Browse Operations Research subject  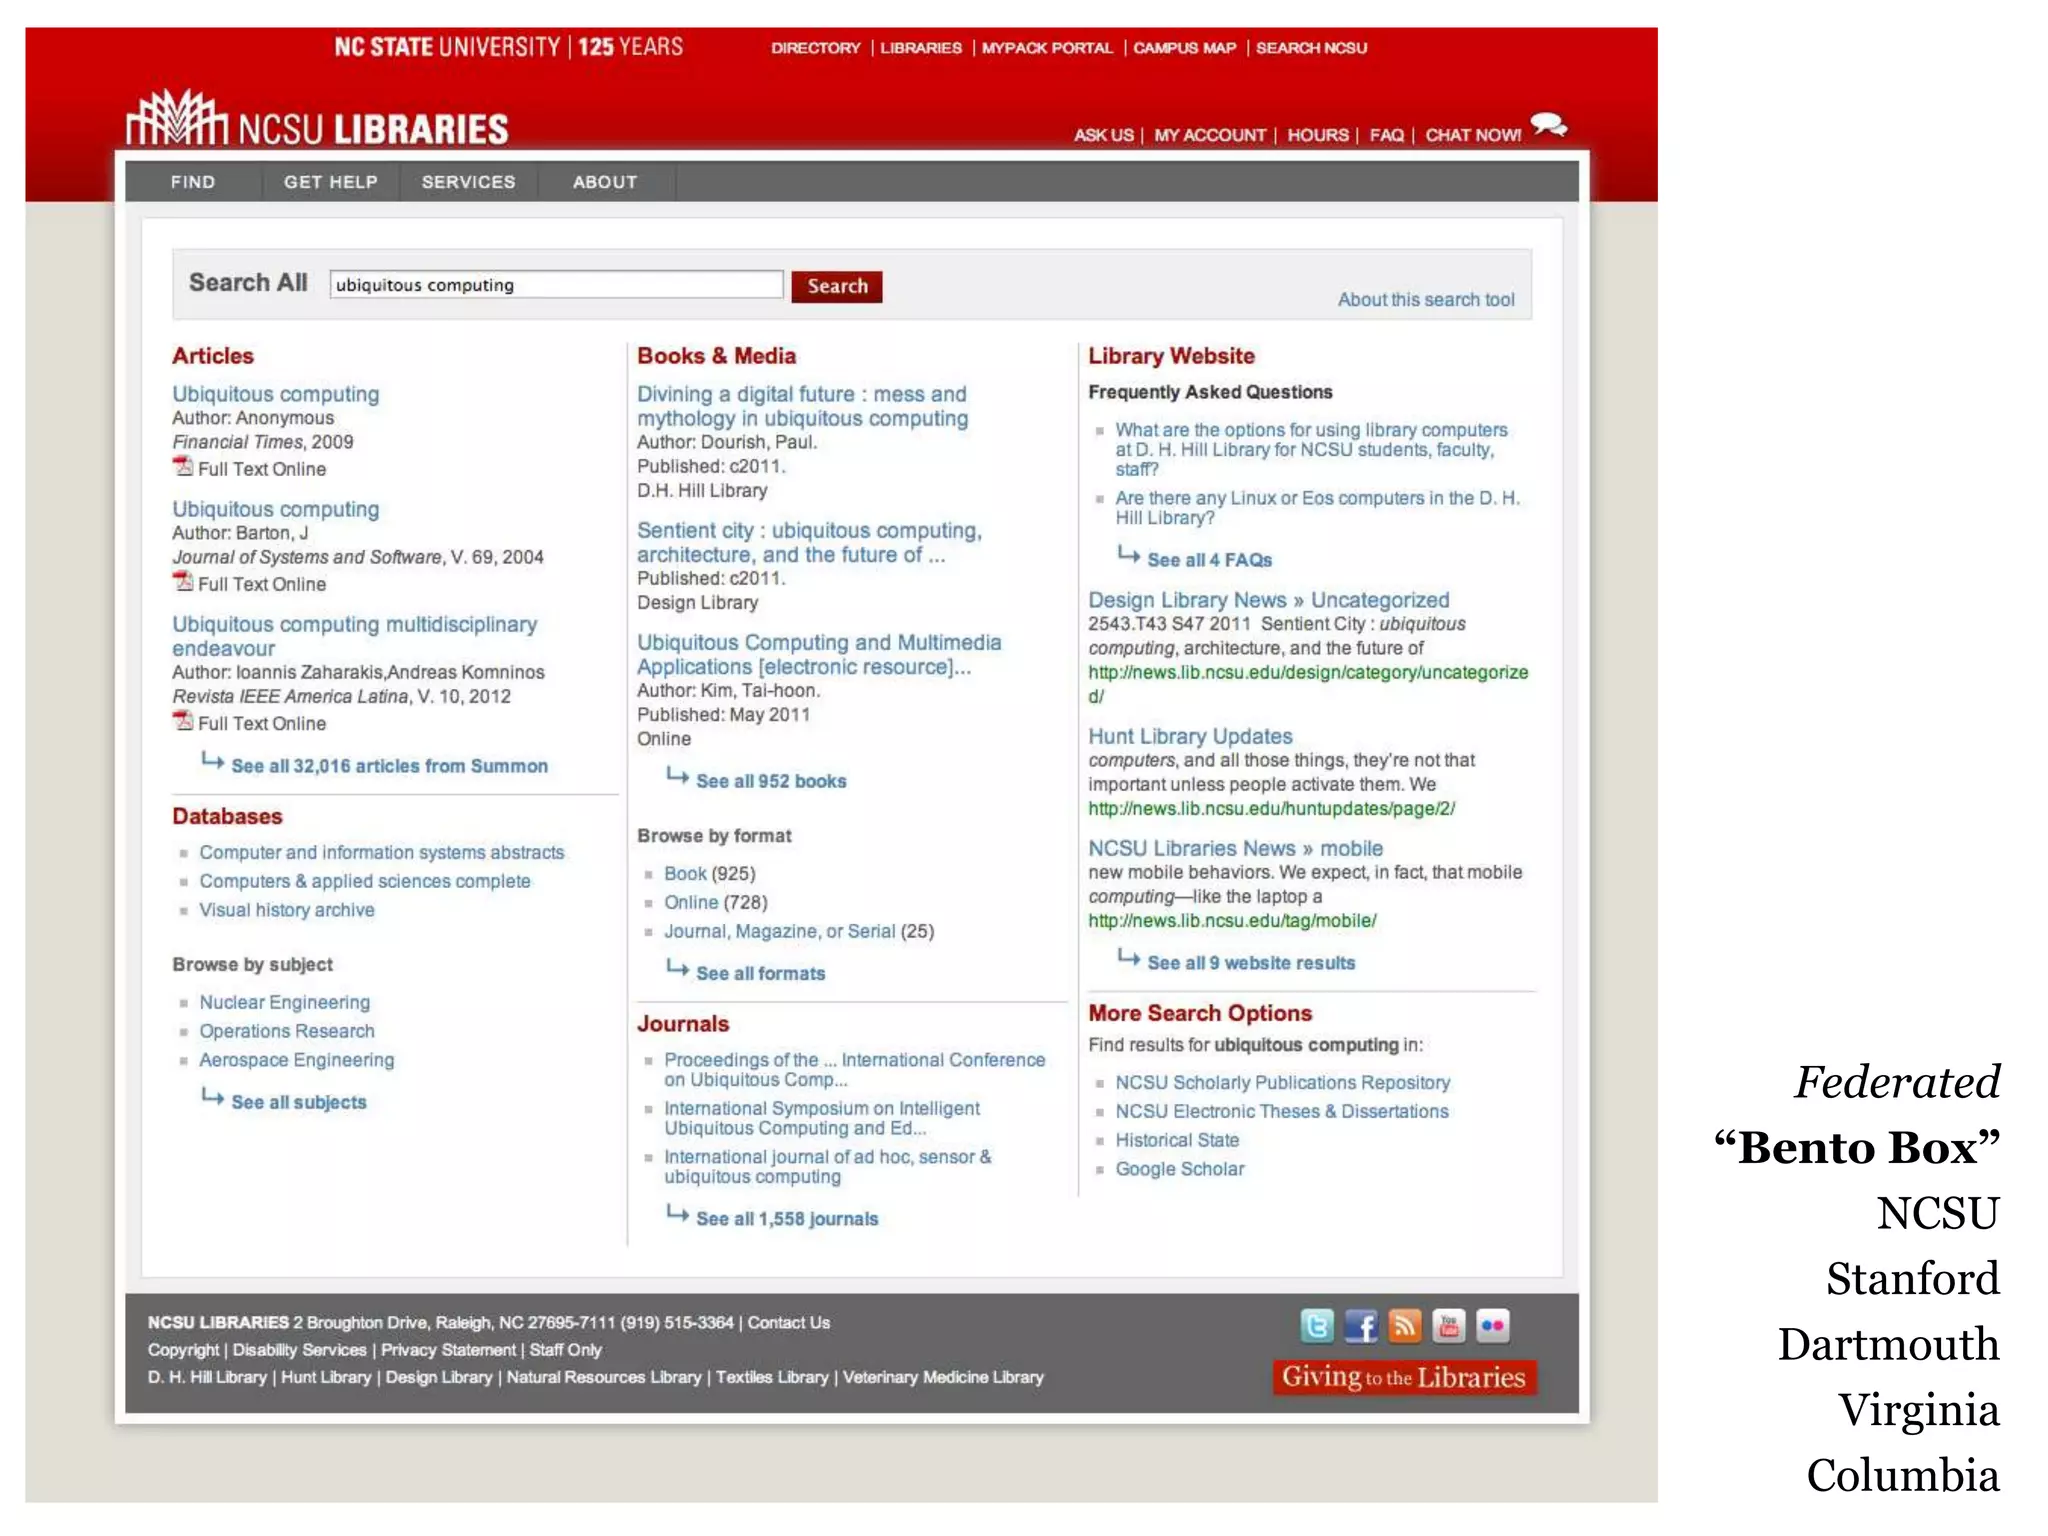287,1031
